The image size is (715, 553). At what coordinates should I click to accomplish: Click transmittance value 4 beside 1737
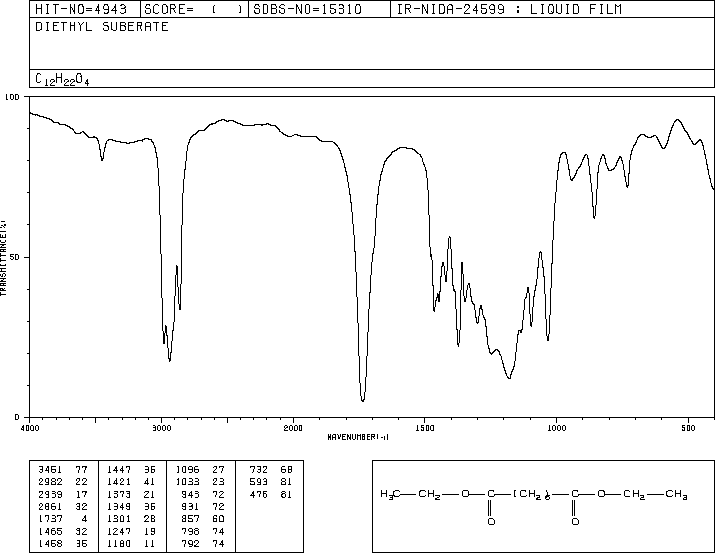(x=84, y=519)
